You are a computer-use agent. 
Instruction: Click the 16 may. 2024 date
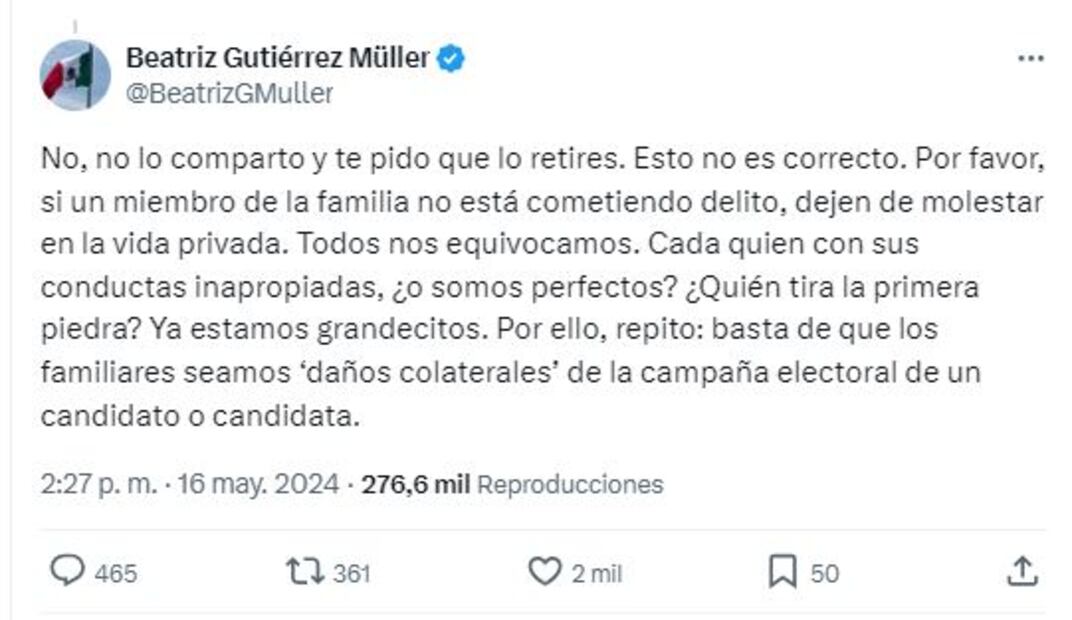coord(261,485)
